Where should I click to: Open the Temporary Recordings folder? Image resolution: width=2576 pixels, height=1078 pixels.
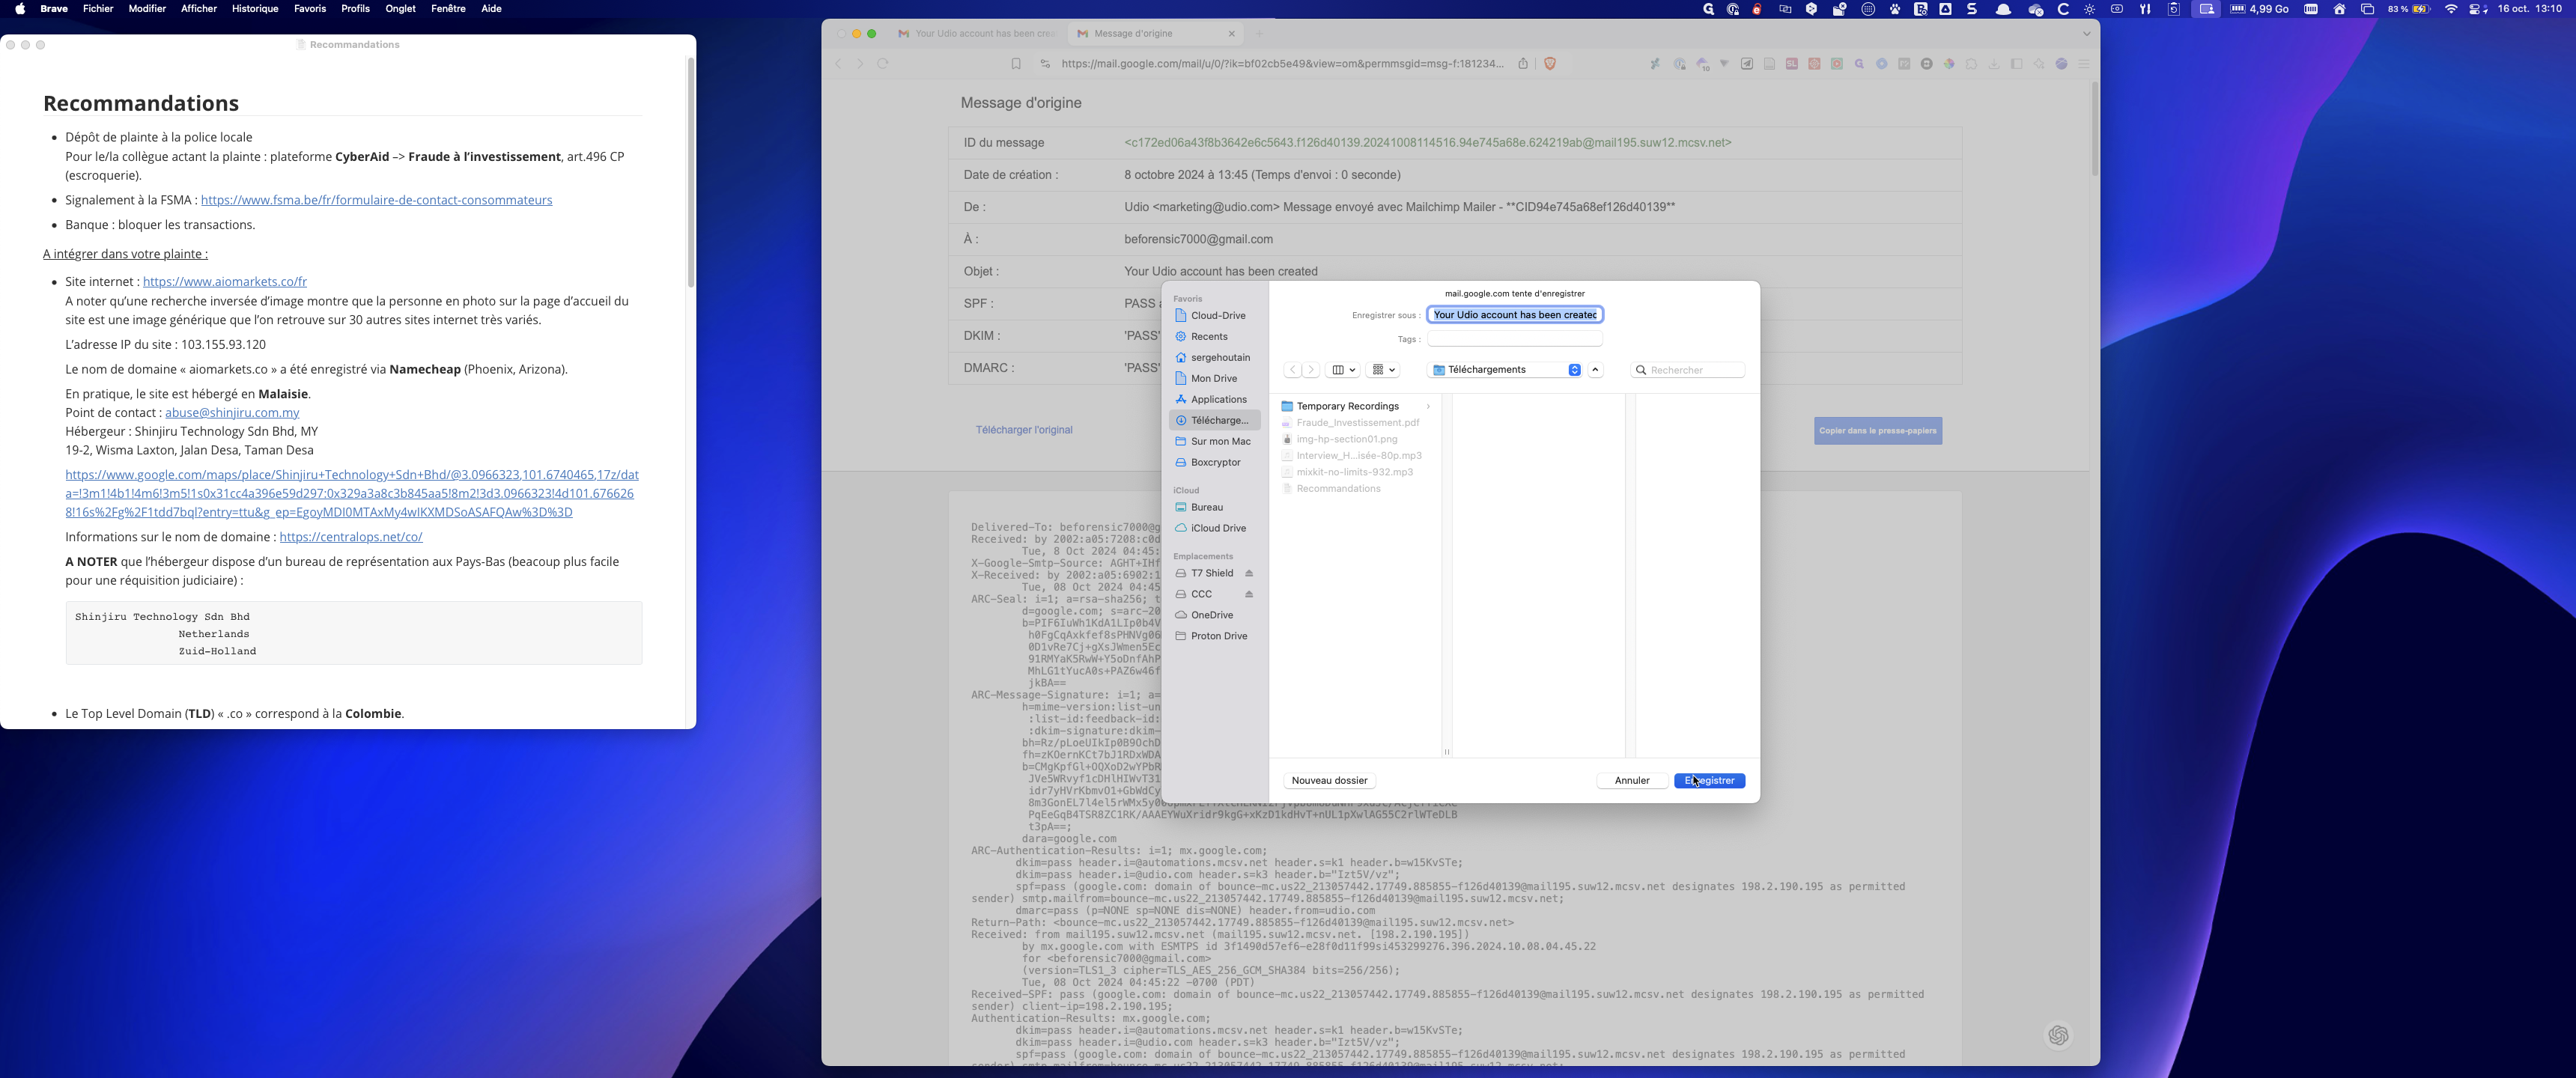[x=1347, y=406]
